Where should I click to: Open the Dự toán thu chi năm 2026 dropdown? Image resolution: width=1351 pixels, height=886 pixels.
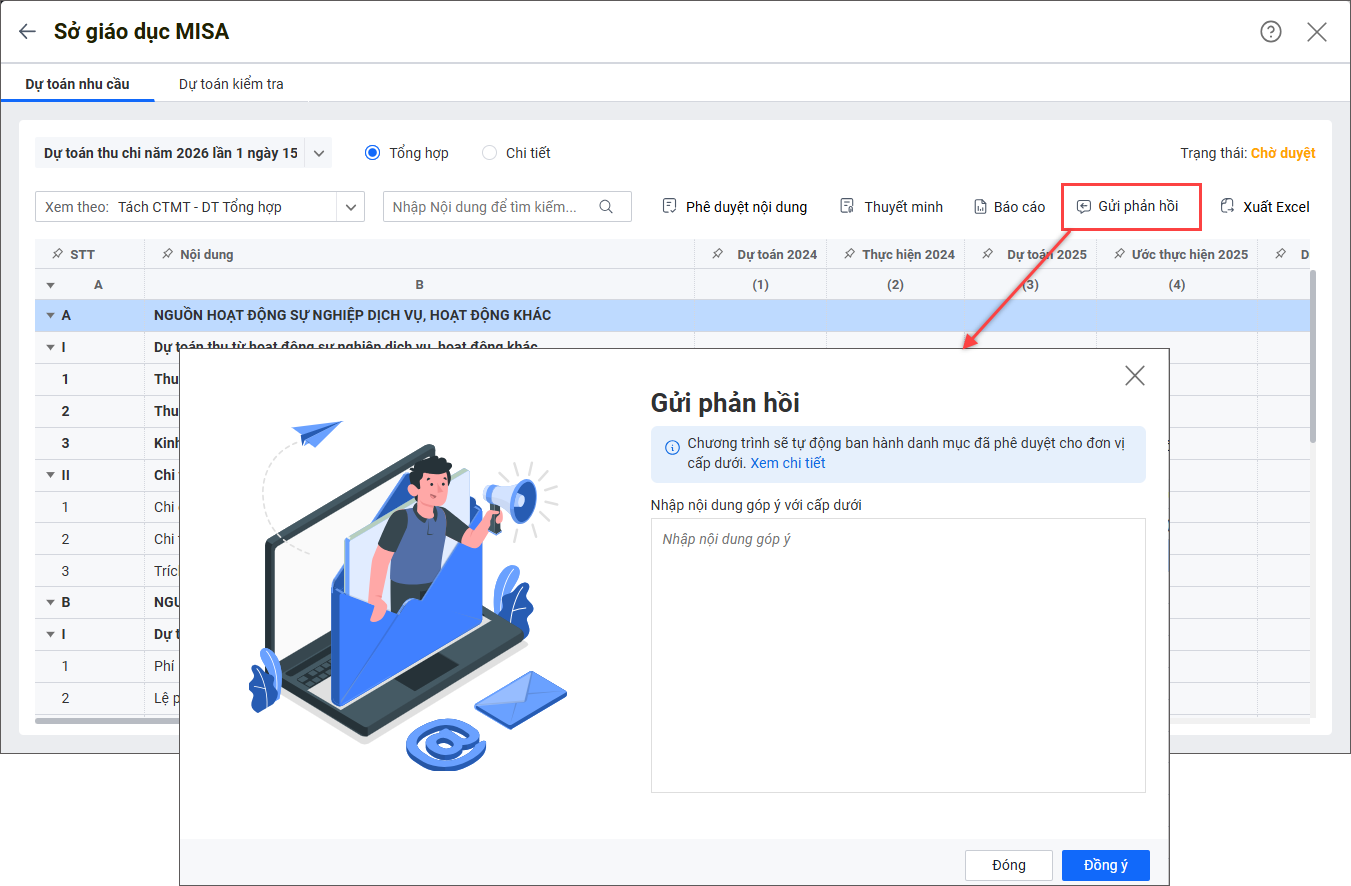(x=318, y=153)
